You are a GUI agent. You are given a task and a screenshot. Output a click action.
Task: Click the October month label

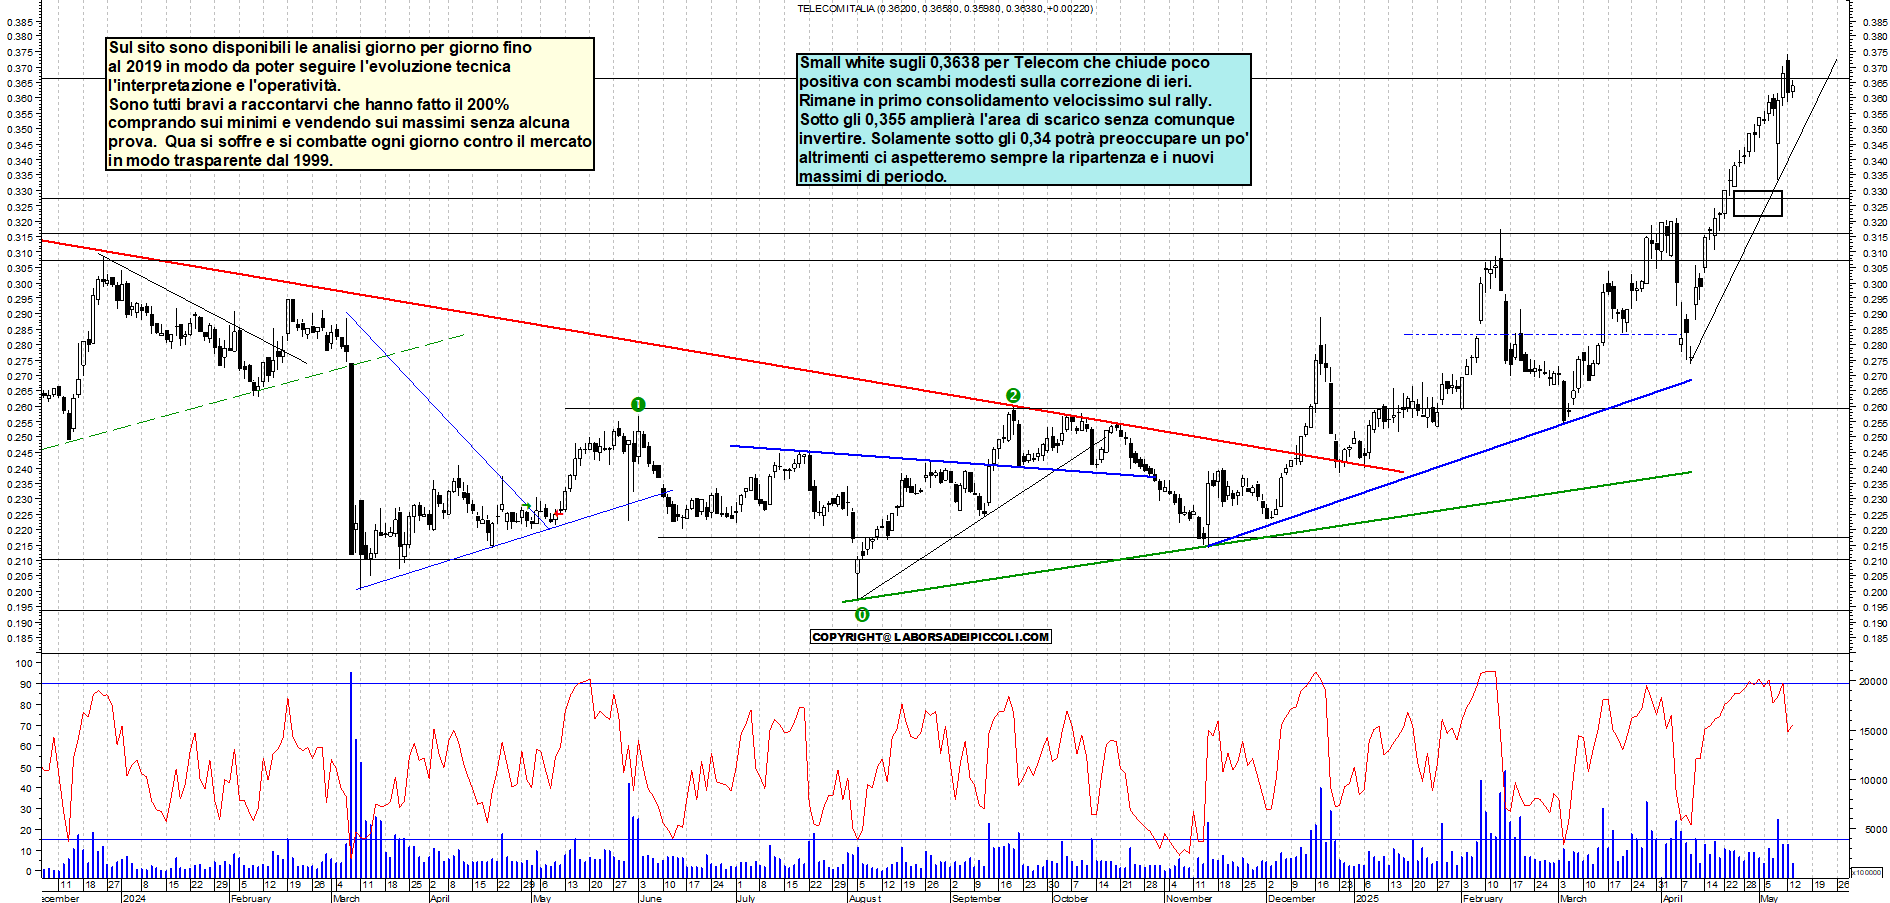[x=1070, y=898]
